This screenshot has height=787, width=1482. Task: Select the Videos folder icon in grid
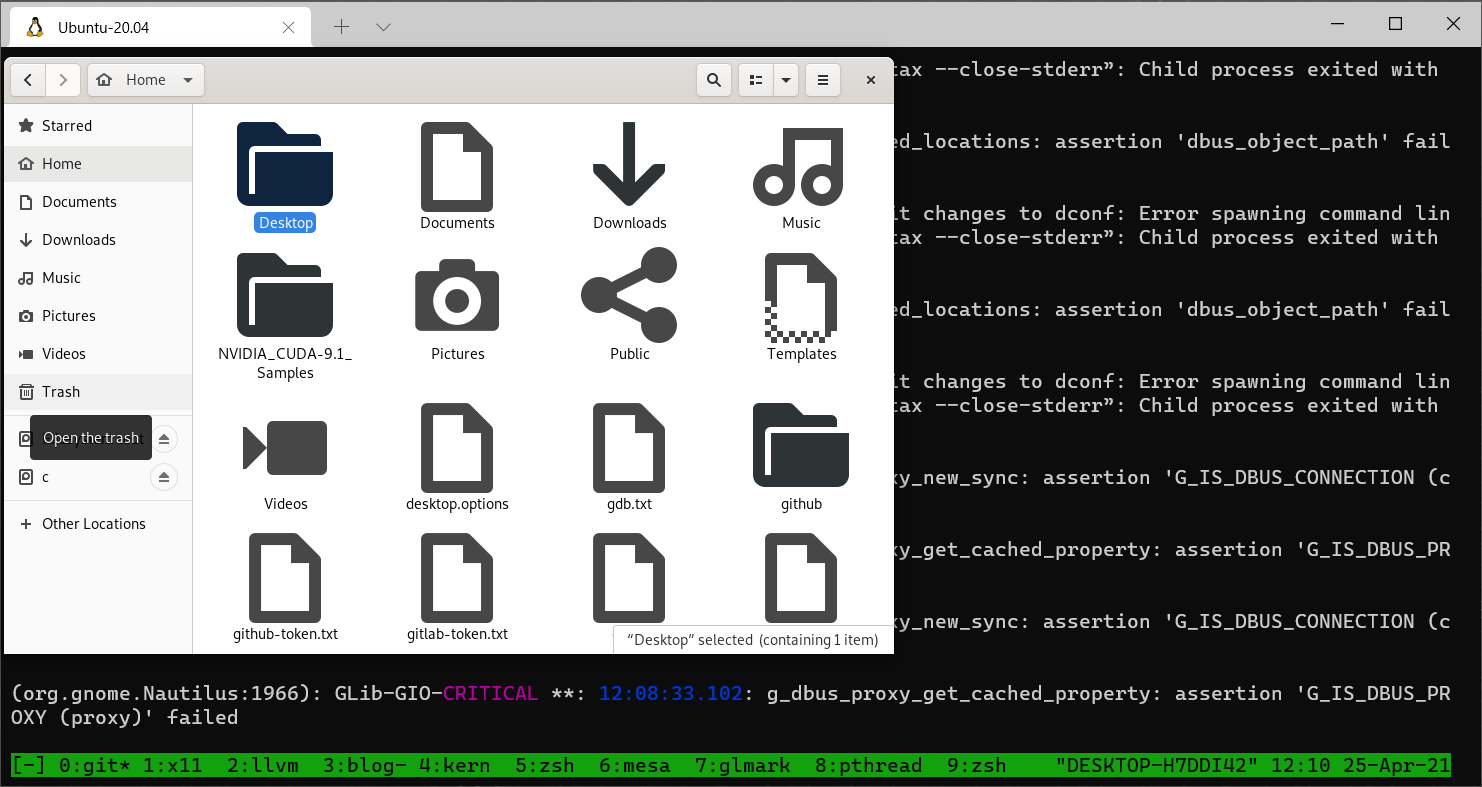(x=285, y=447)
